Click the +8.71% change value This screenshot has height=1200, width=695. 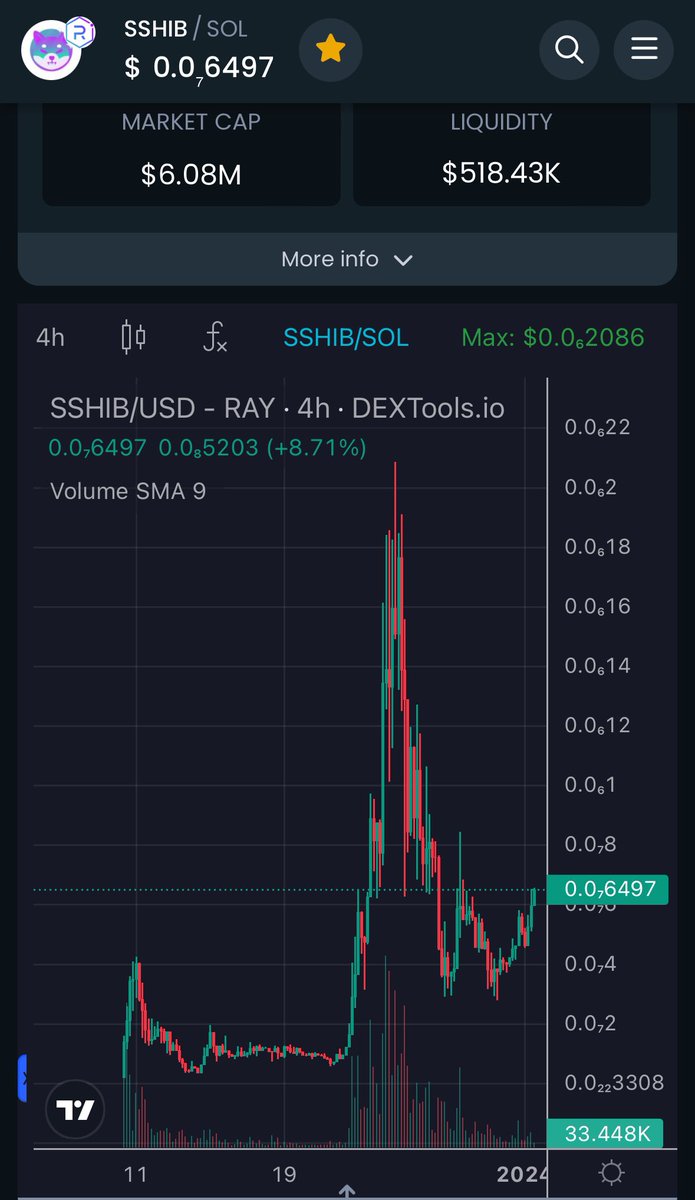(318, 448)
